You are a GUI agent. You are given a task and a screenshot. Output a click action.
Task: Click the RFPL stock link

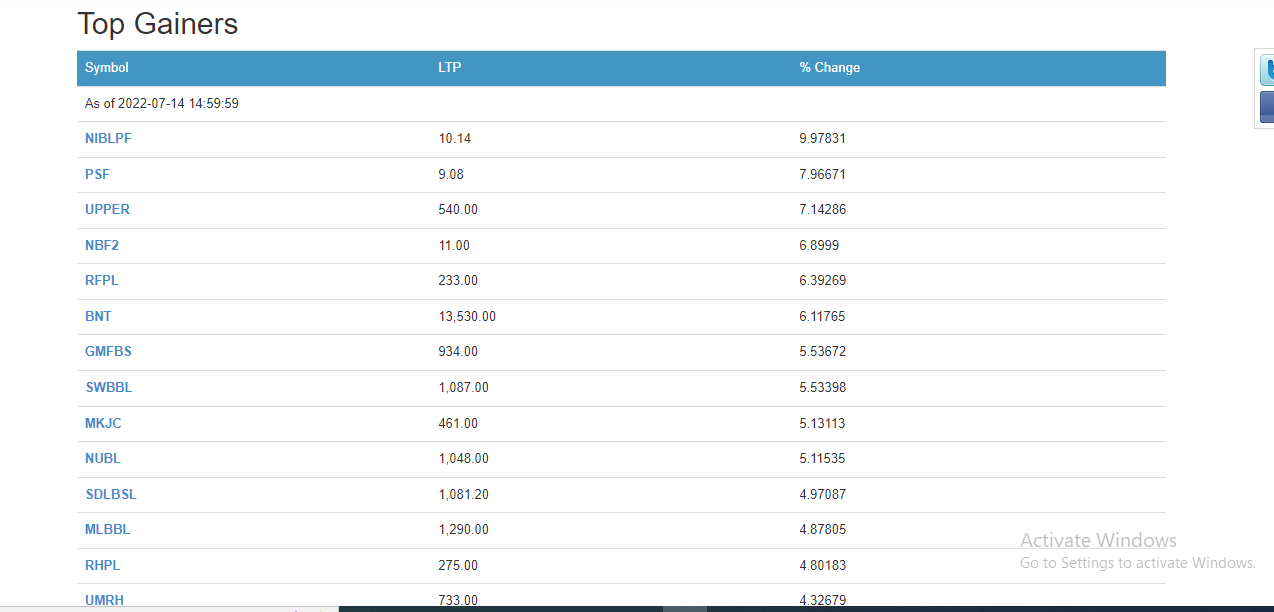(101, 281)
